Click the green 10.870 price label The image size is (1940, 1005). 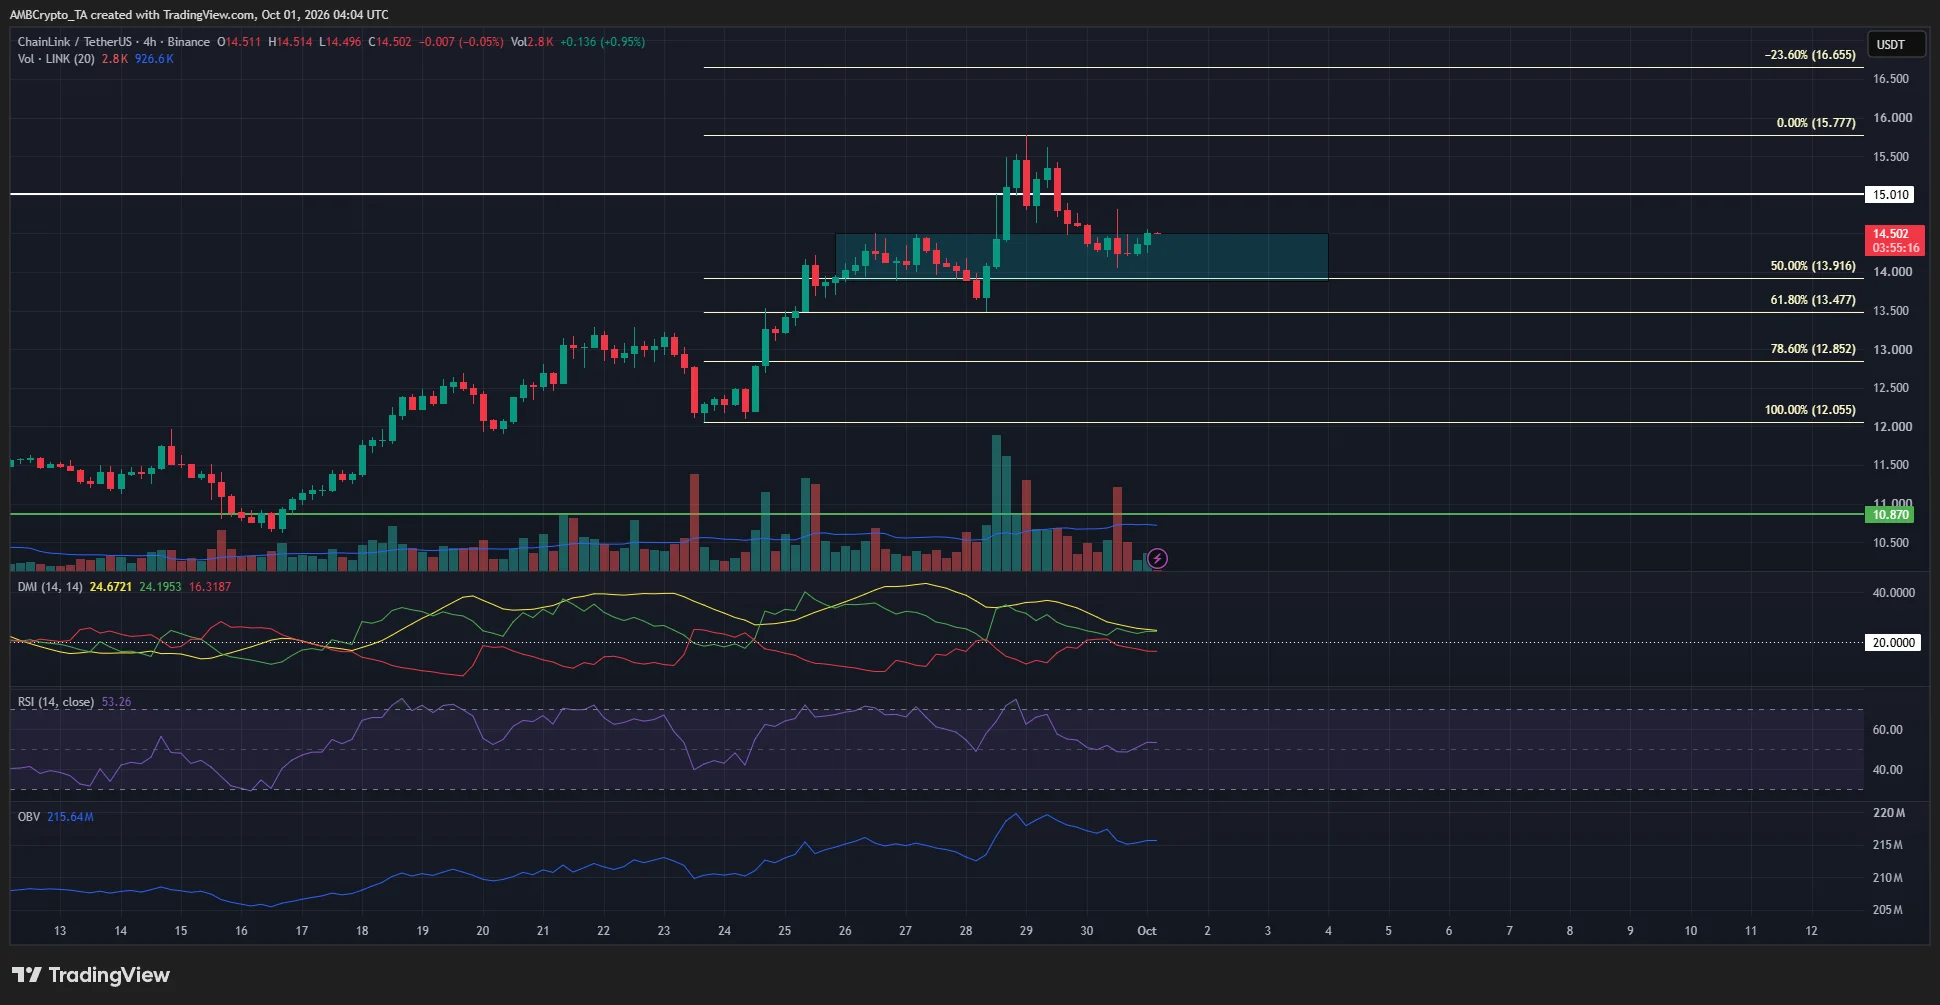pos(1890,515)
